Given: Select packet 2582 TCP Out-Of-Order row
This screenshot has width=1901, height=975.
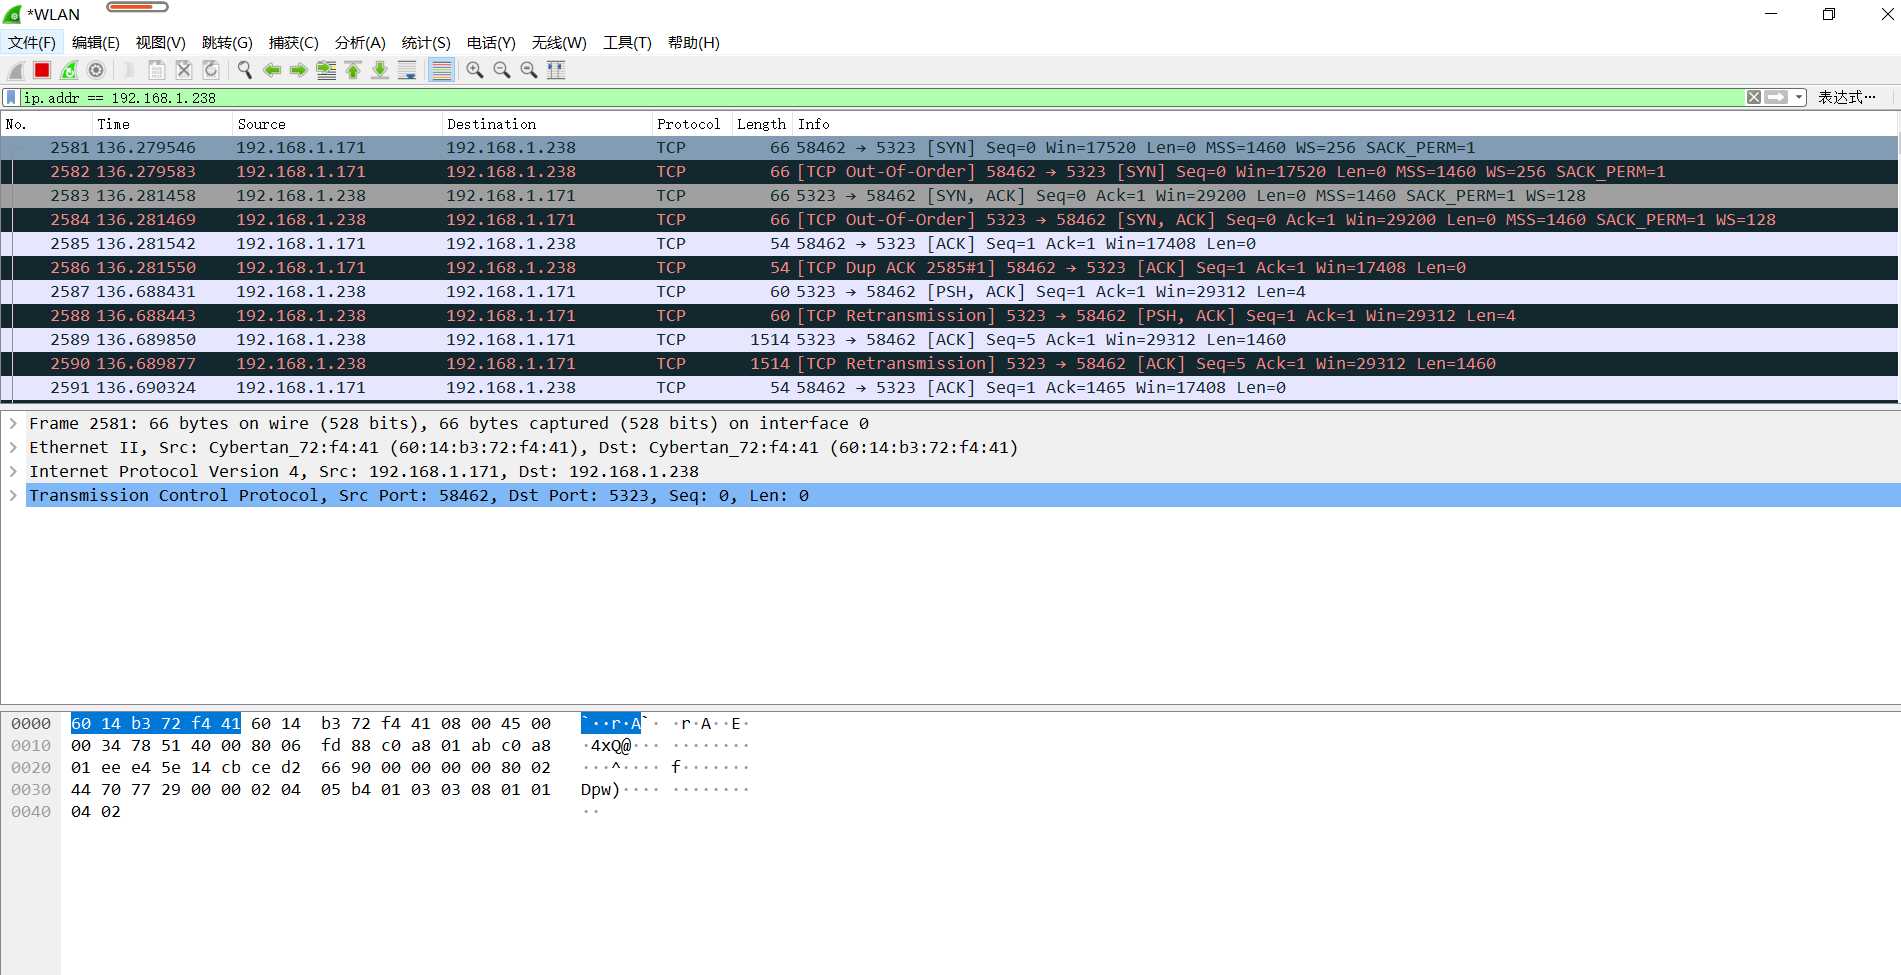Looking at the screenshot, I should [x=949, y=172].
